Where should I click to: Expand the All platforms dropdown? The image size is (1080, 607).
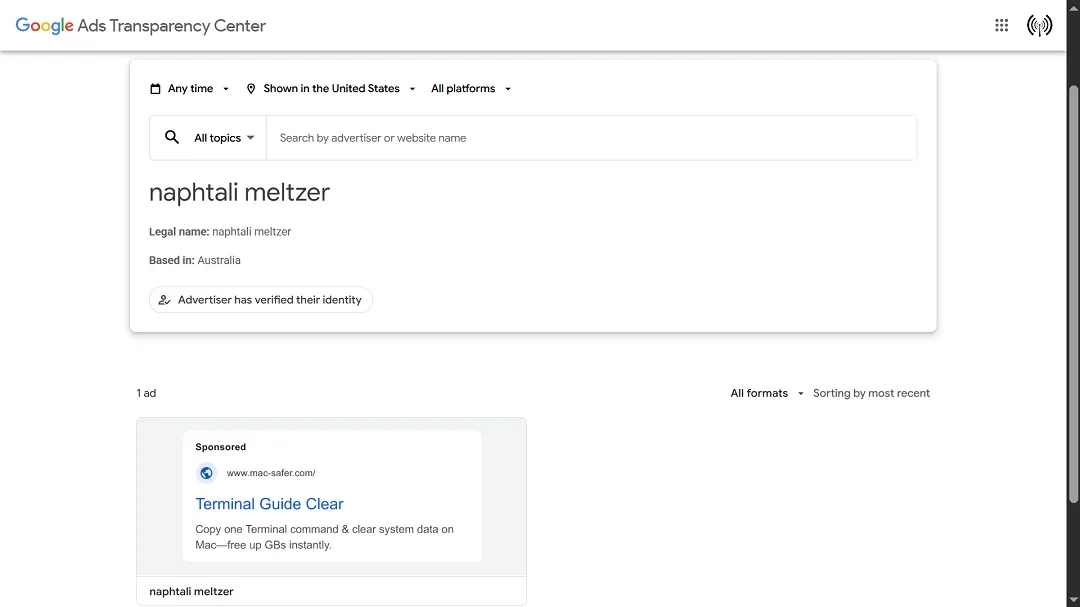[x=471, y=89]
